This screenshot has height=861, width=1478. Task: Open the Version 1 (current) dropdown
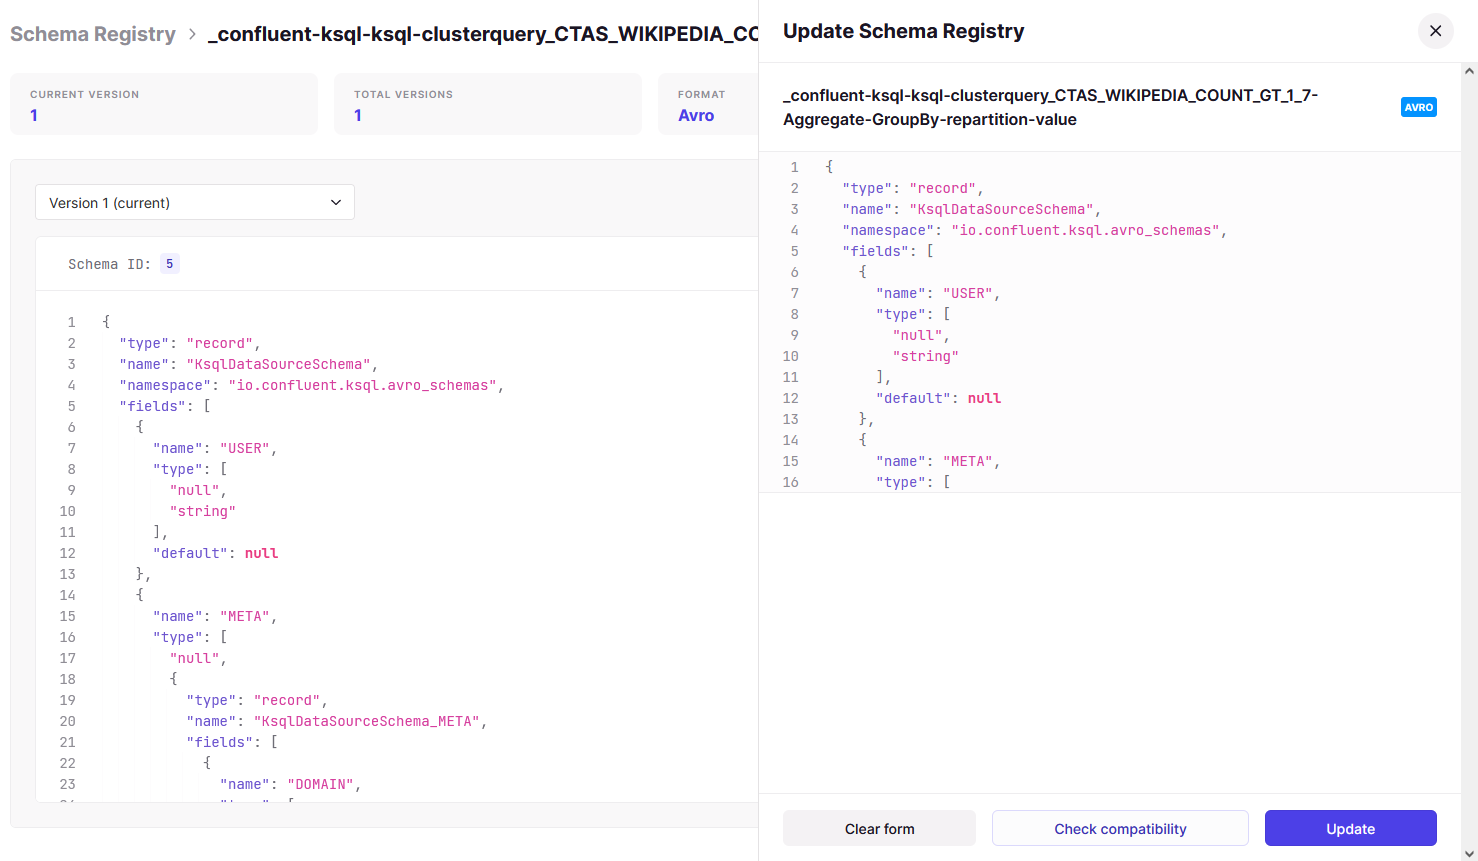point(195,202)
